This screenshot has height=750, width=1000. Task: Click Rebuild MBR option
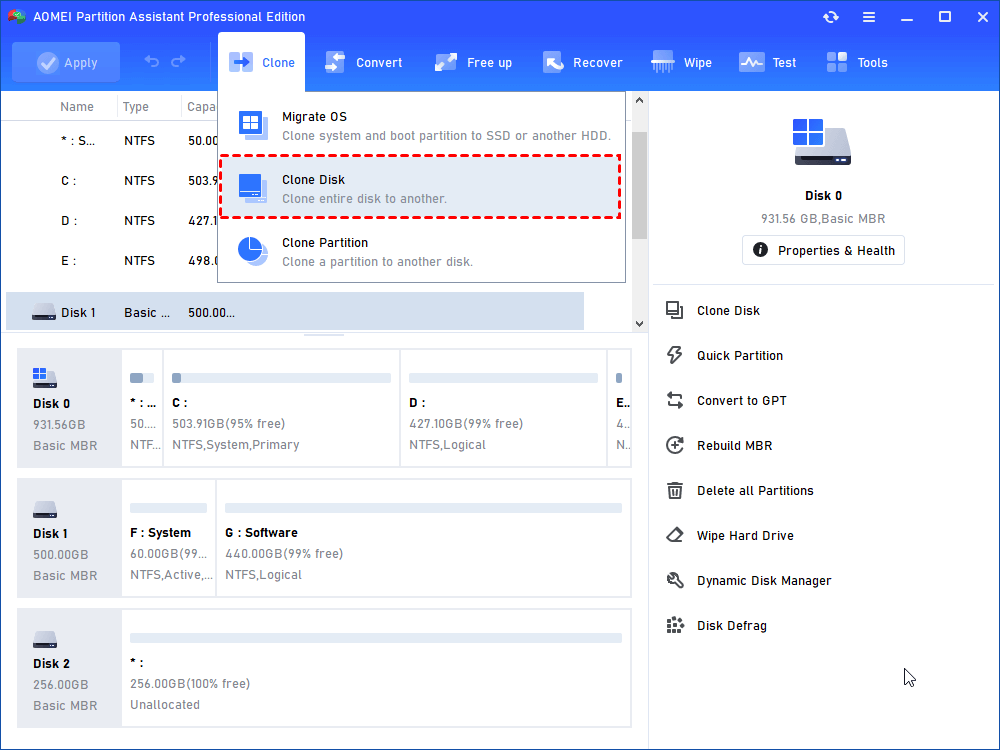coord(734,446)
